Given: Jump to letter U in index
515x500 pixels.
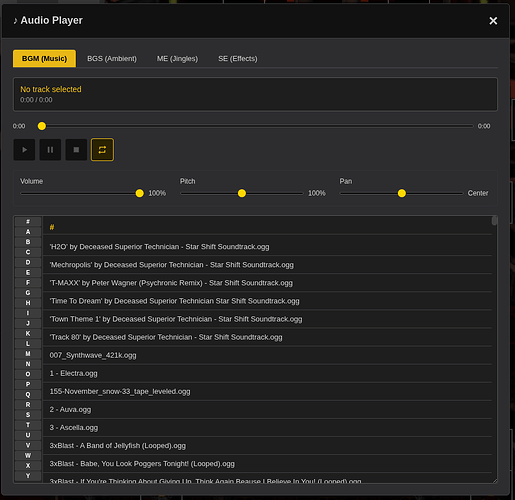Looking at the screenshot, I should [x=28, y=435].
